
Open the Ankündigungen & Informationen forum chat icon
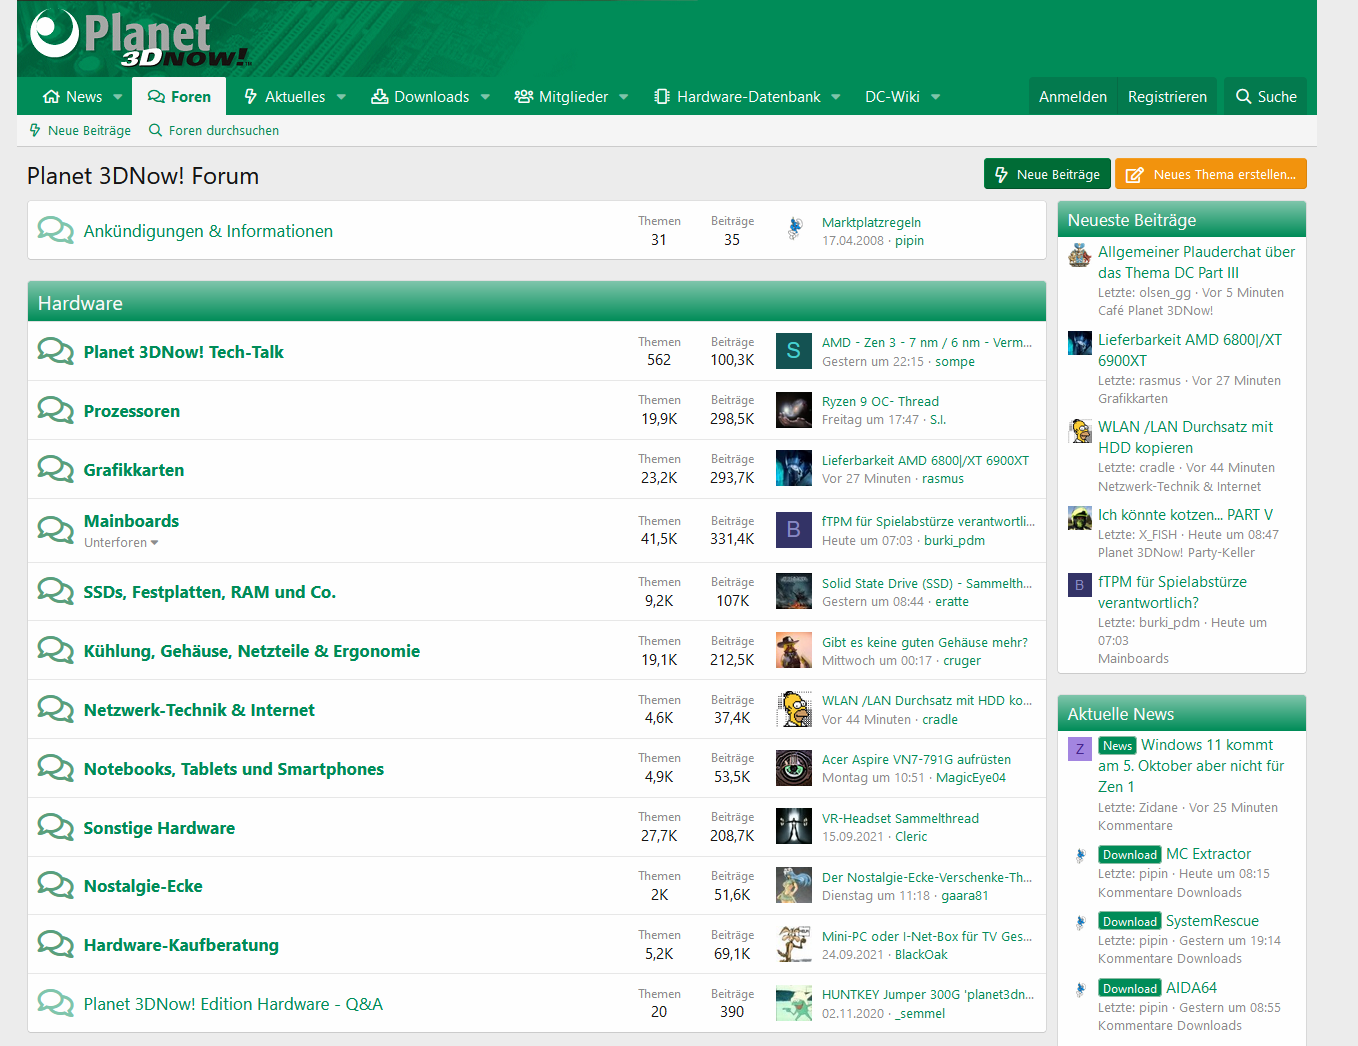(x=56, y=230)
